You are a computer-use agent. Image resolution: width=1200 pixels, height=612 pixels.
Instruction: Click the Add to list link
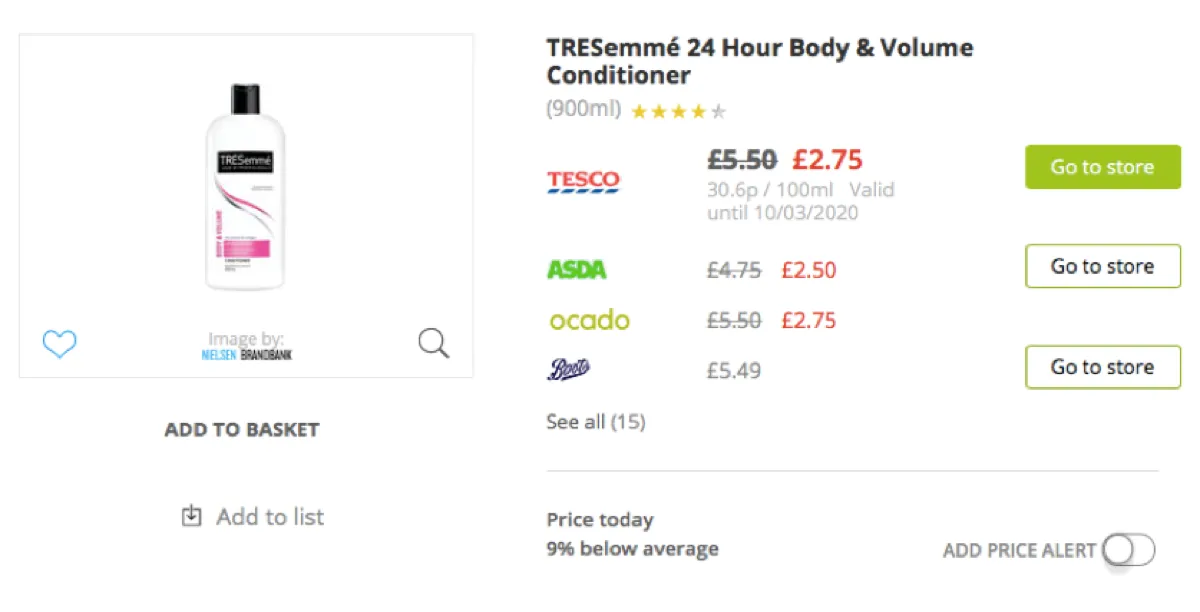pos(270,517)
